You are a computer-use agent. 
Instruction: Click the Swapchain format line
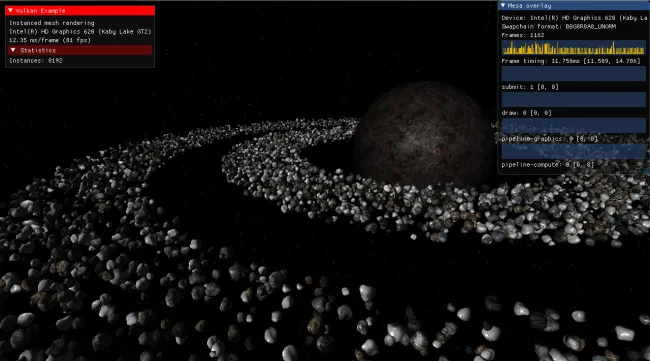click(x=558, y=27)
